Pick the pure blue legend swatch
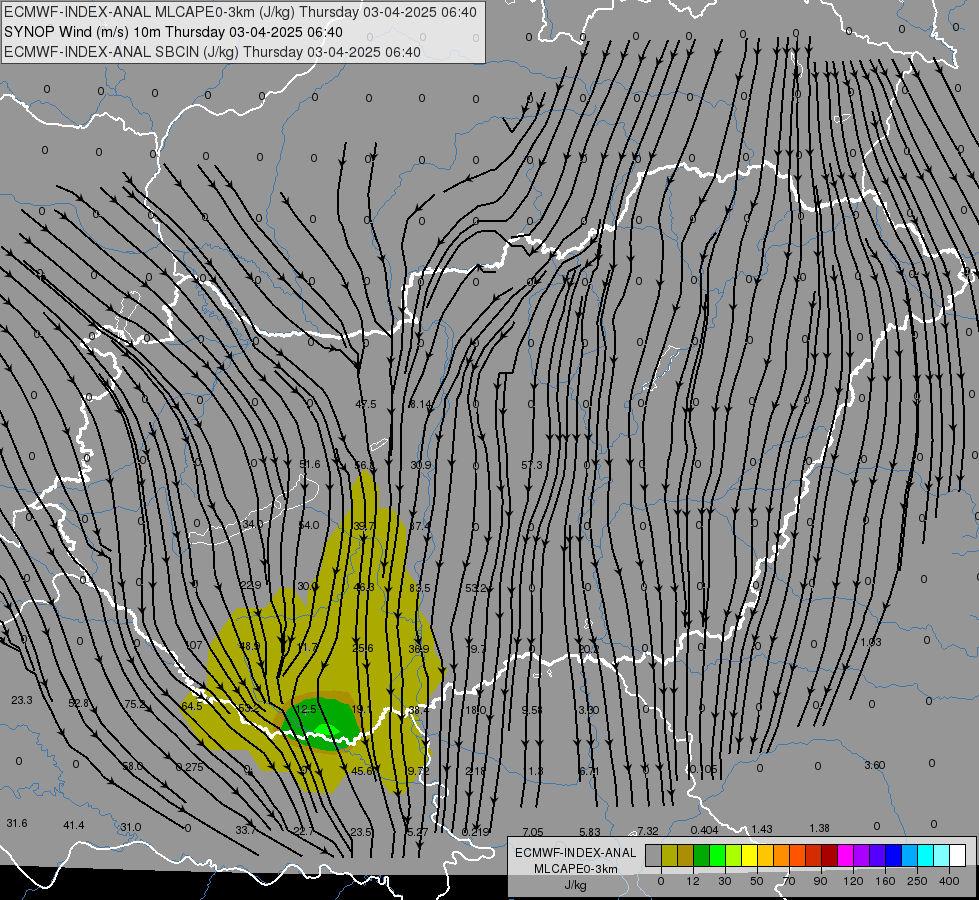Screen dimensions: 979x900 point(893,855)
